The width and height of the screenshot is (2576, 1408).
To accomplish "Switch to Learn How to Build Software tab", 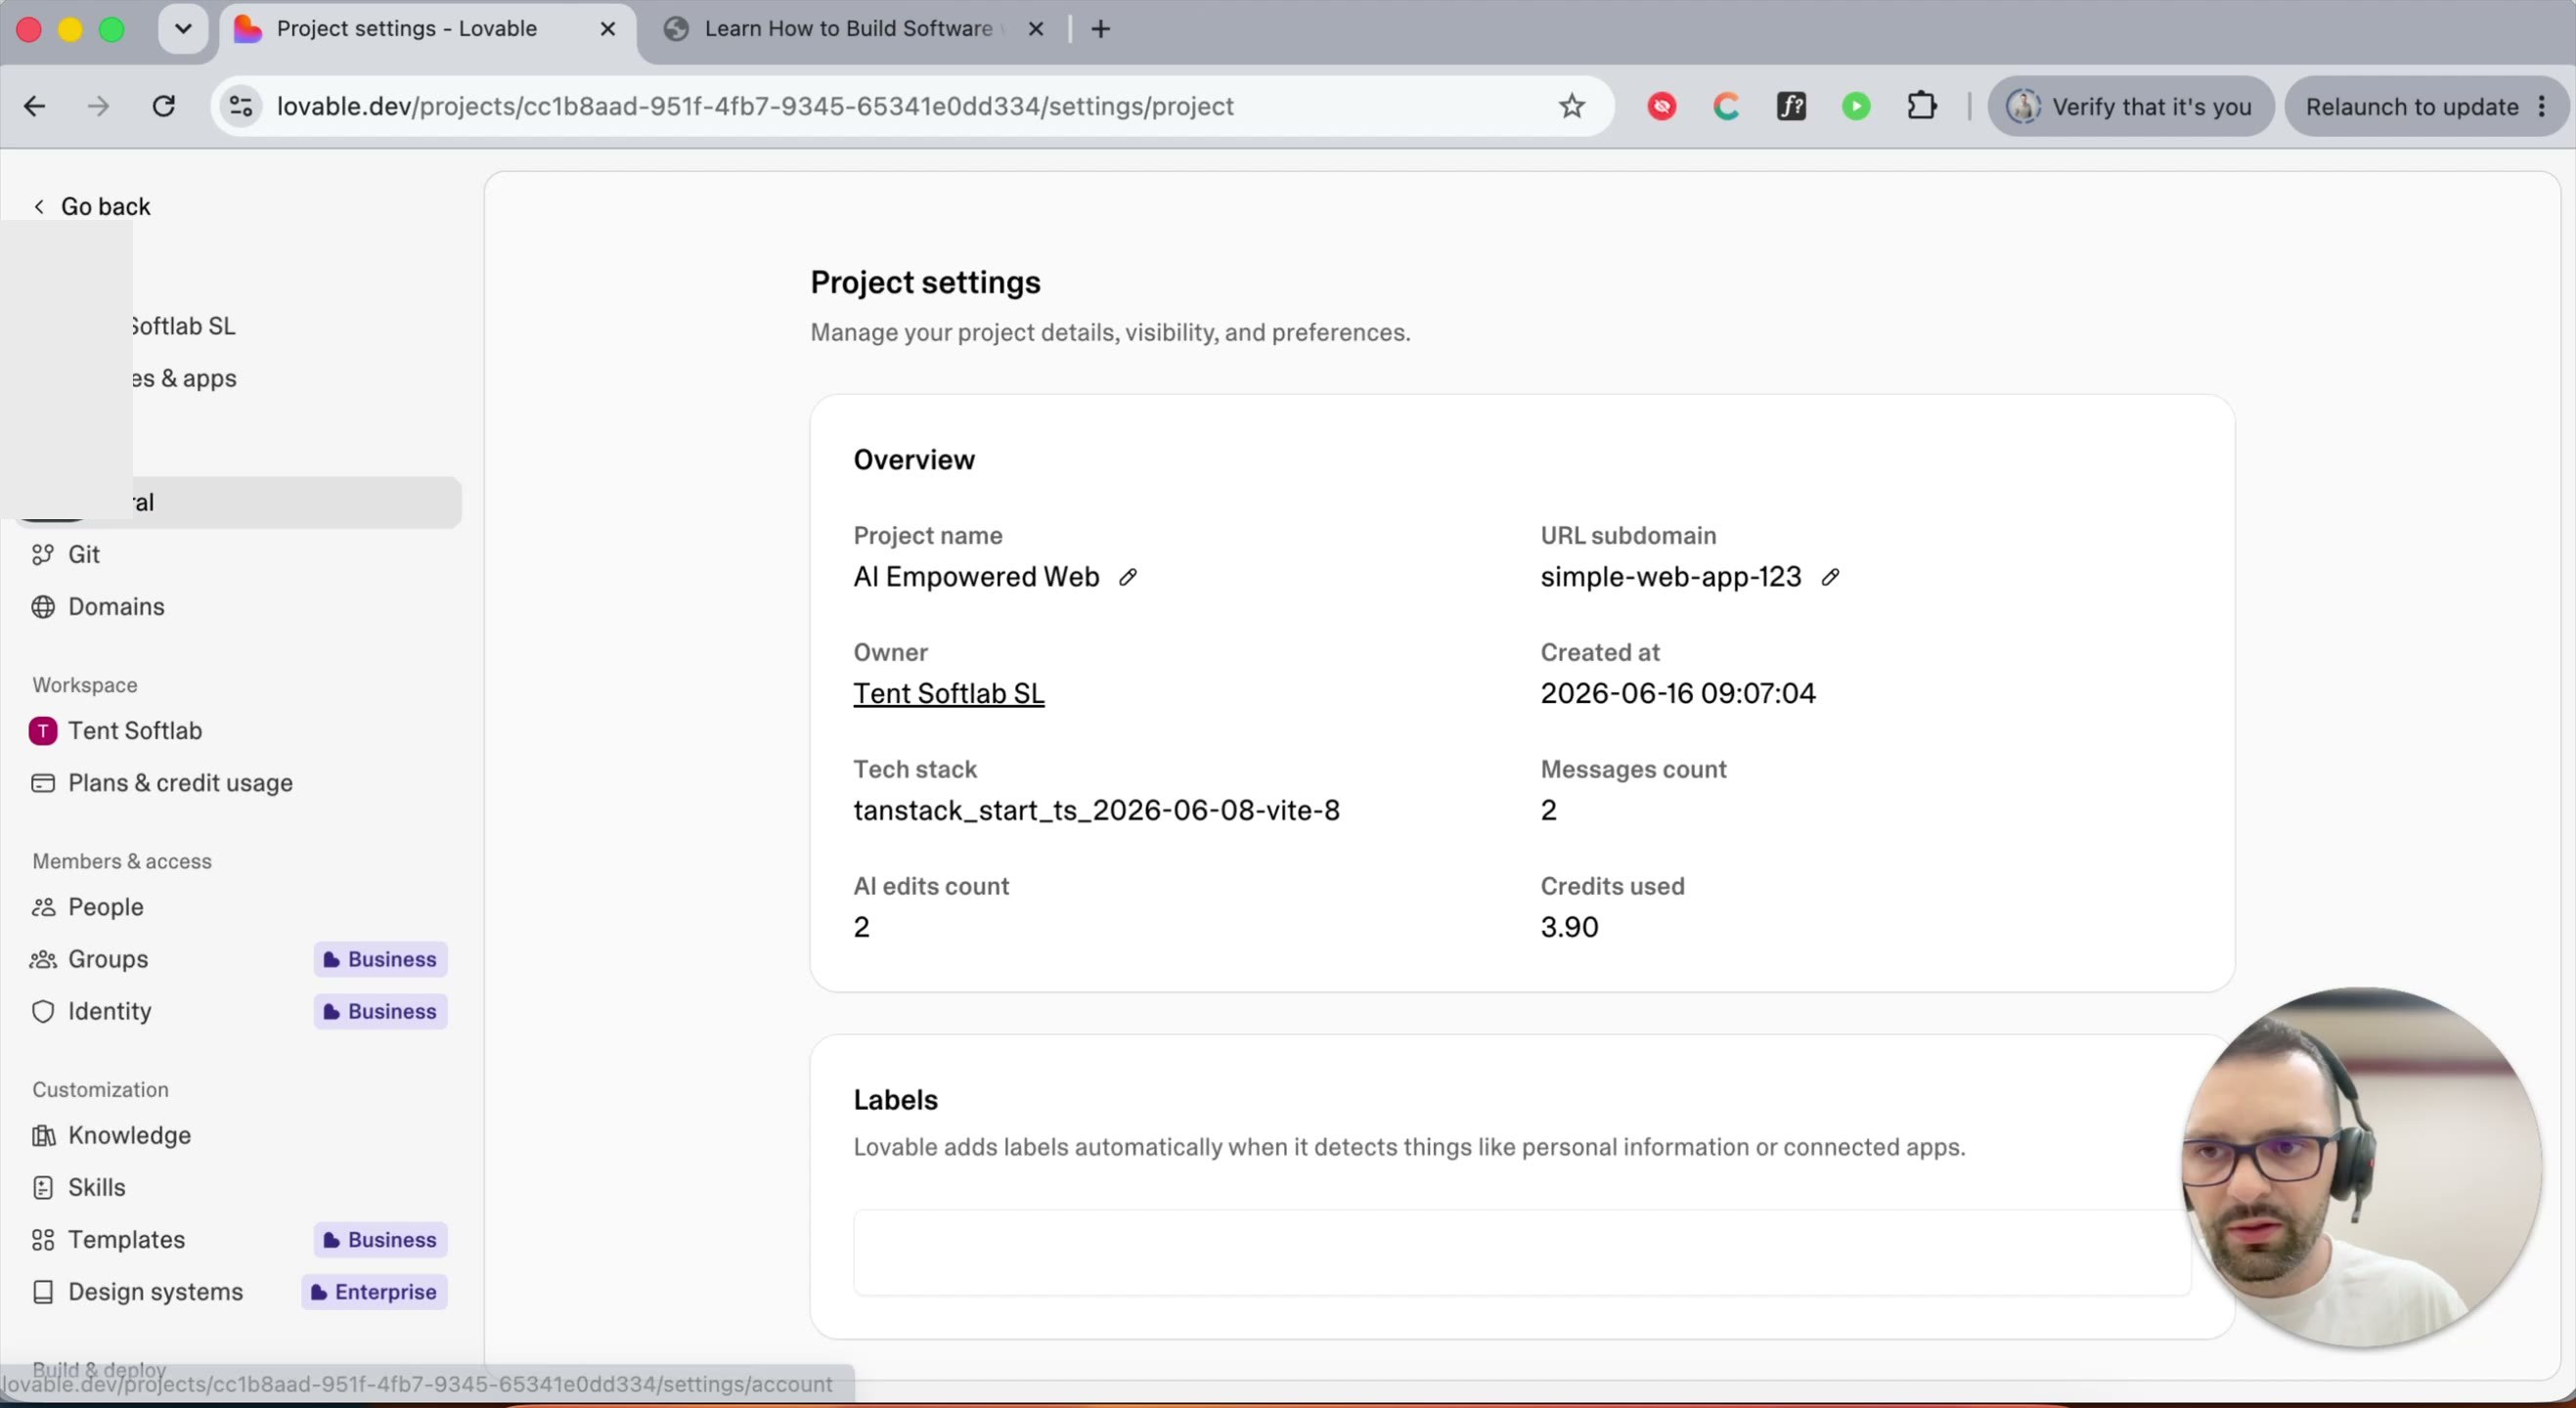I will 848,29.
